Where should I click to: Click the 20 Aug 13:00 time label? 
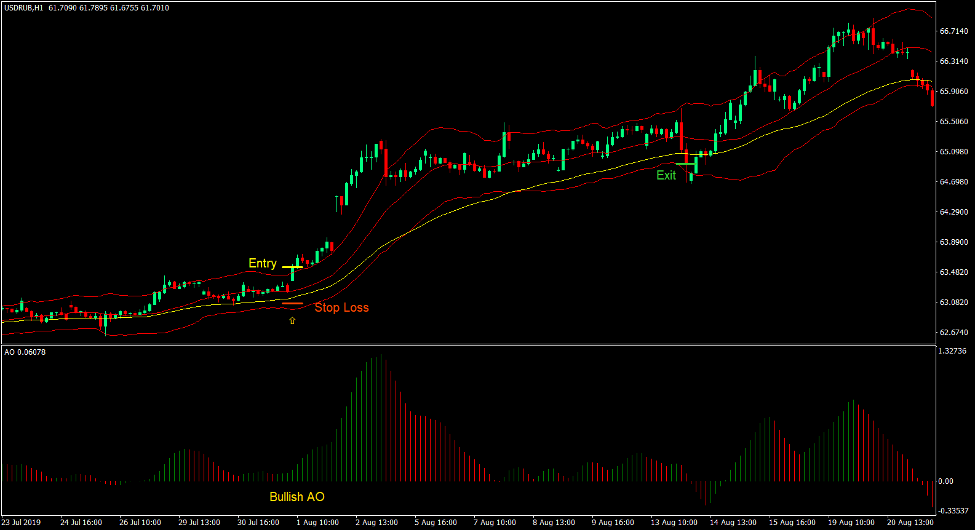[903, 522]
